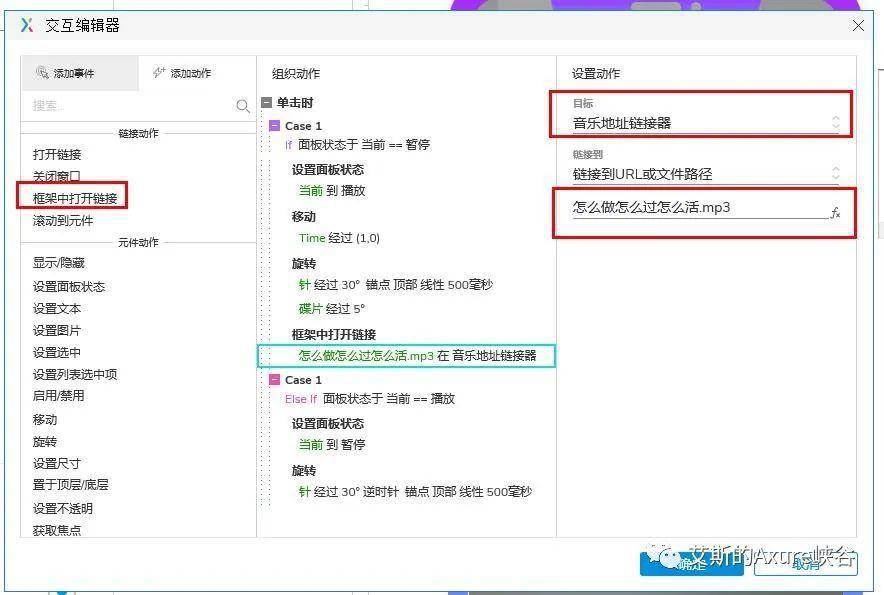The image size is (884, 595).
Task: Choose the 显示/隐藏 action
Action: tap(59, 263)
